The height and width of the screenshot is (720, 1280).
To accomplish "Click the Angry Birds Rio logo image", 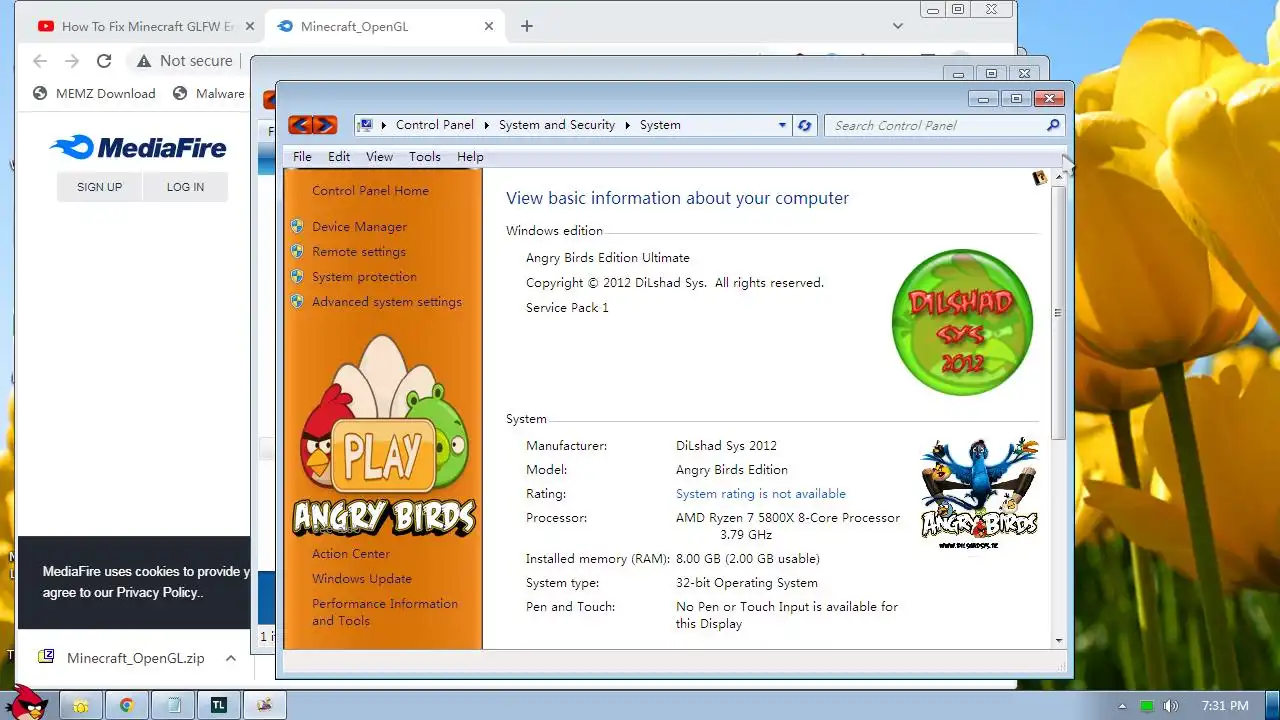I will [x=979, y=492].
